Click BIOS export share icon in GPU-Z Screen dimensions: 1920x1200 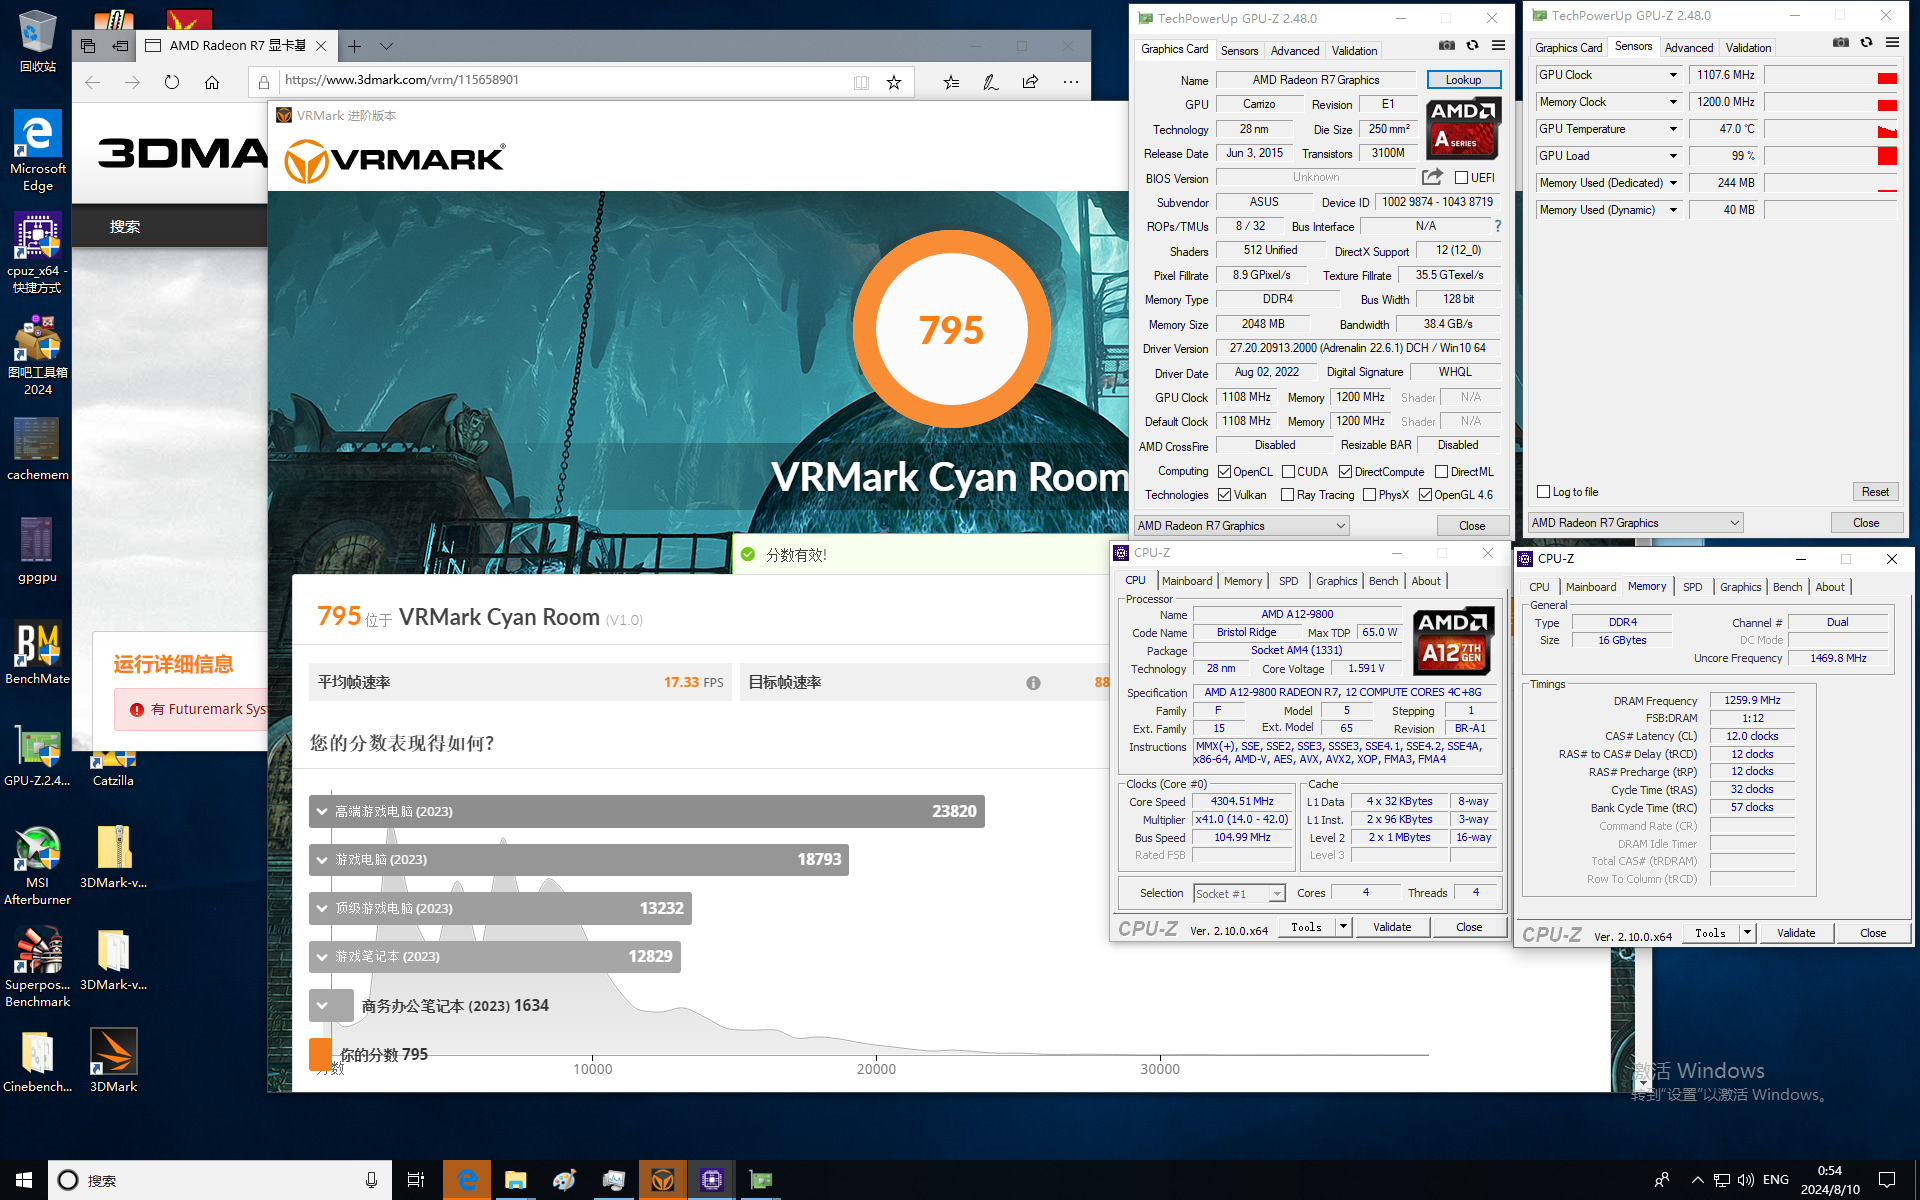[x=1433, y=177]
